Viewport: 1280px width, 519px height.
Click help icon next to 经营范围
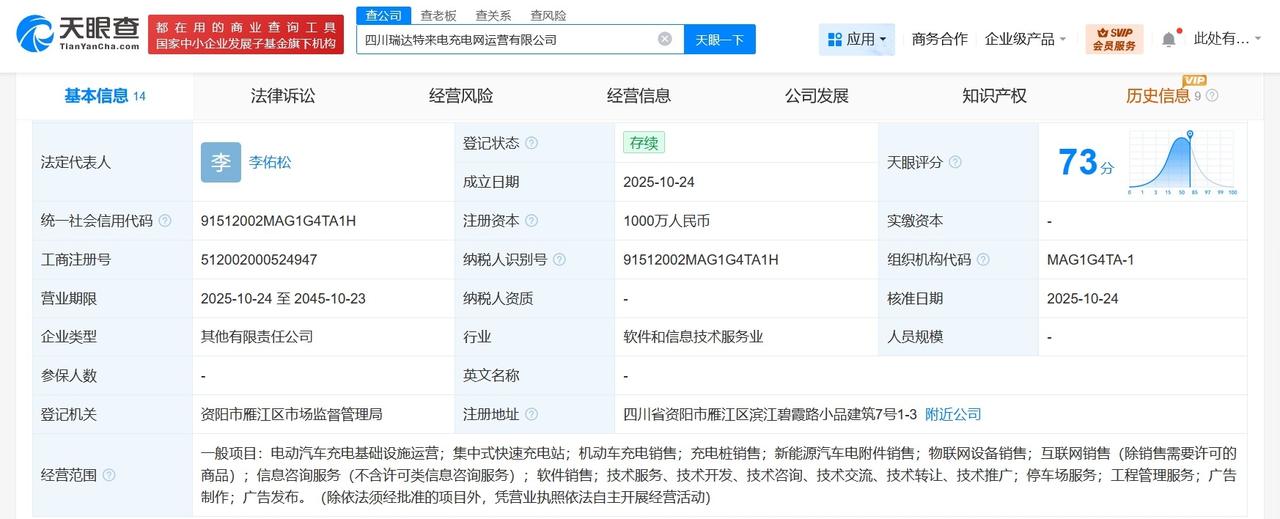[109, 476]
